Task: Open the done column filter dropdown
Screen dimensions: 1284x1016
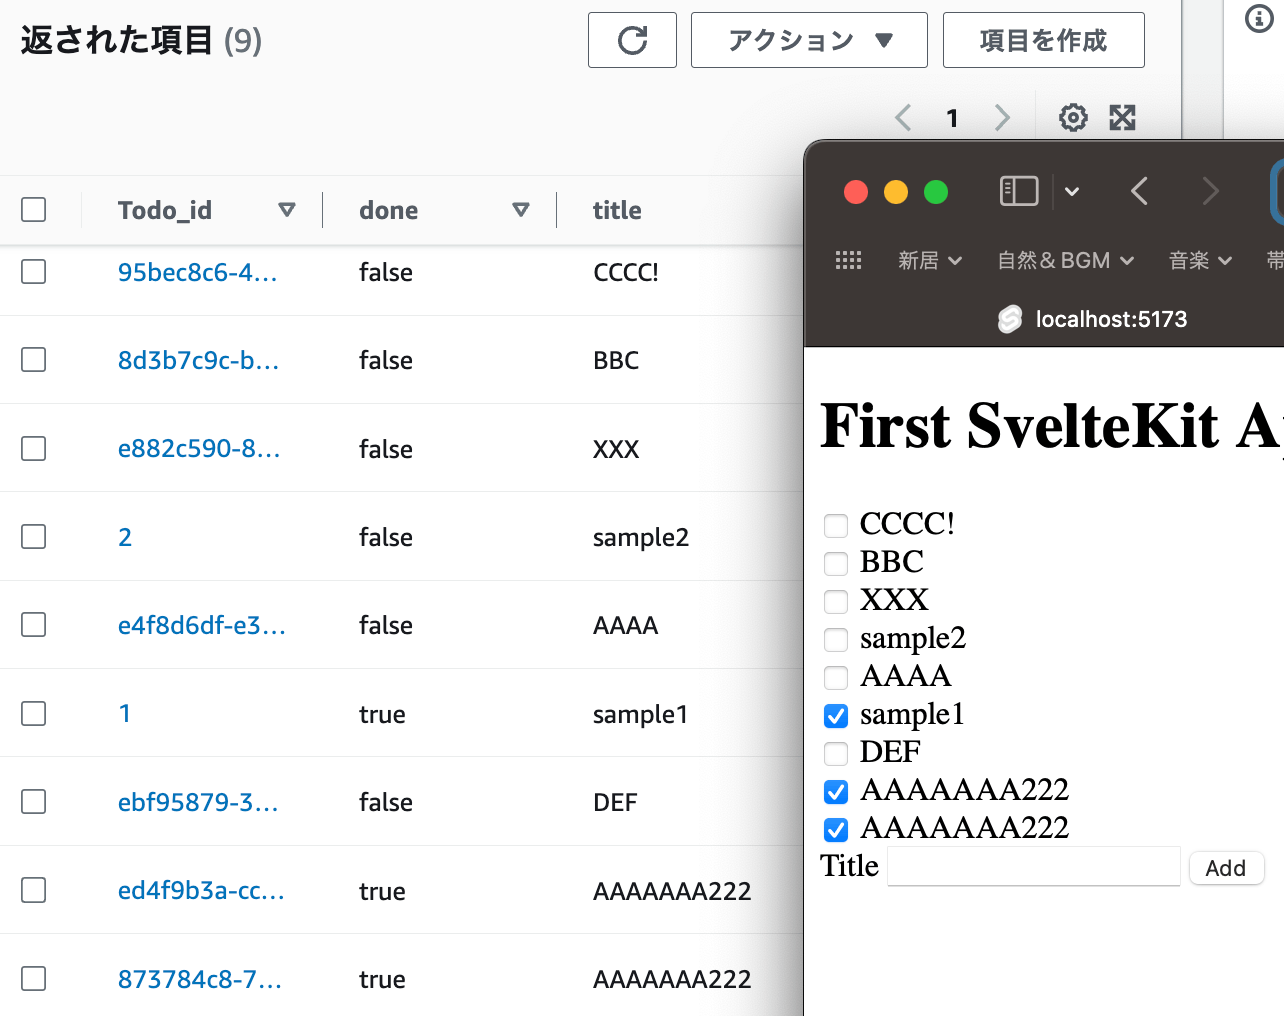Action: (521, 210)
